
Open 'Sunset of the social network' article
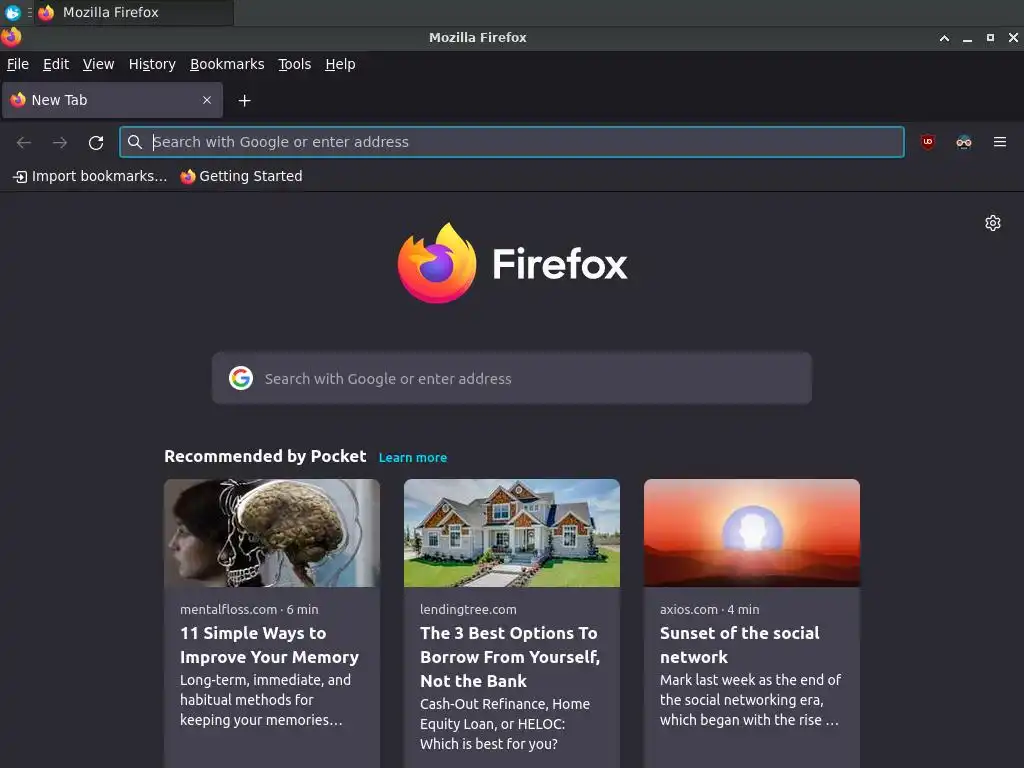(x=740, y=645)
